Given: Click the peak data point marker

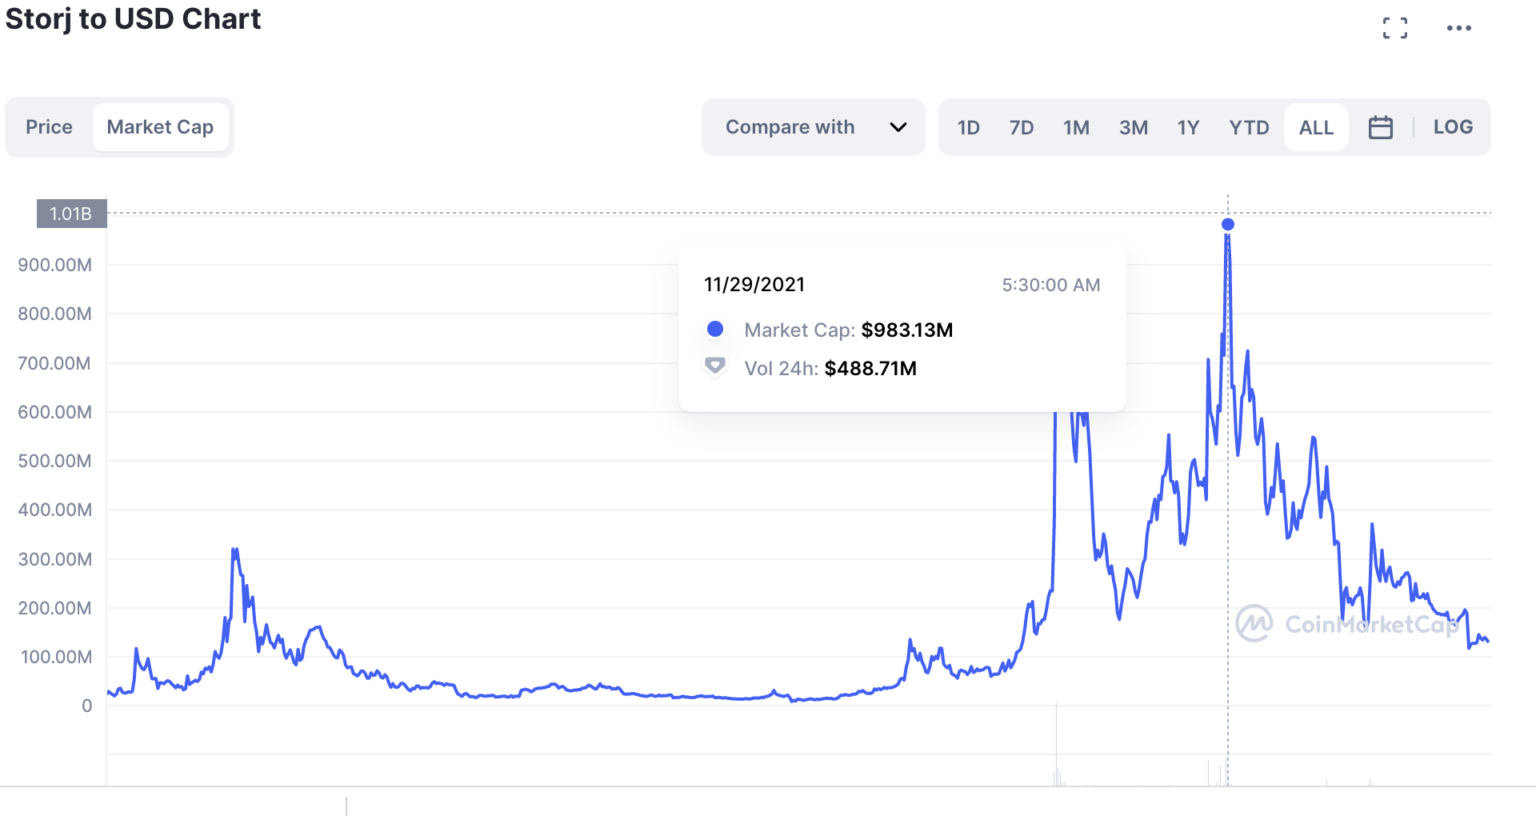Looking at the screenshot, I should coord(1228,224).
